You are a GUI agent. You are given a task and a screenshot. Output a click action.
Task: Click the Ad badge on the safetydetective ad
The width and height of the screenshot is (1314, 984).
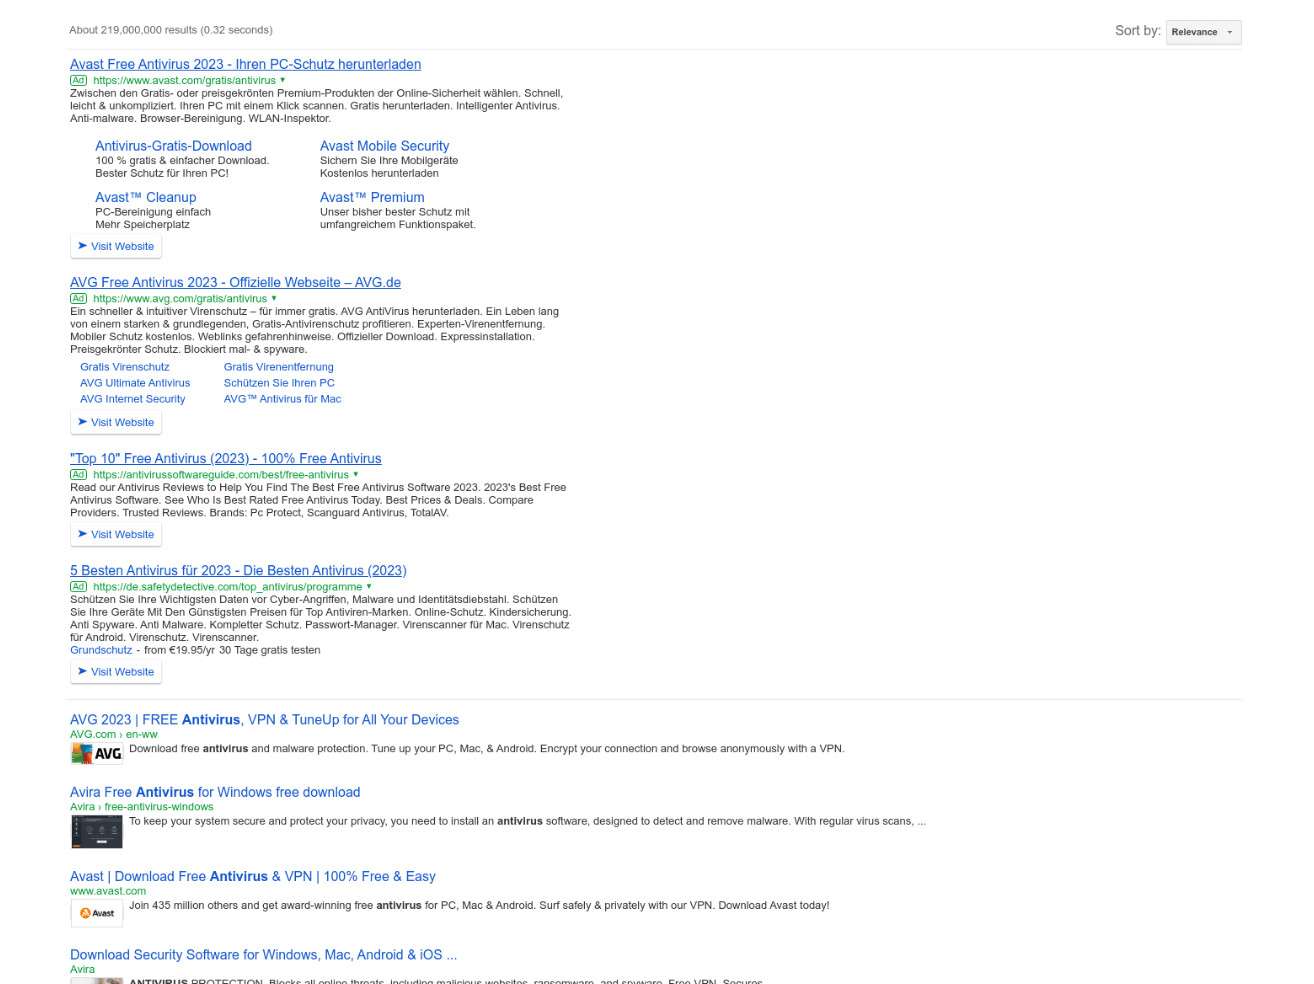78,587
